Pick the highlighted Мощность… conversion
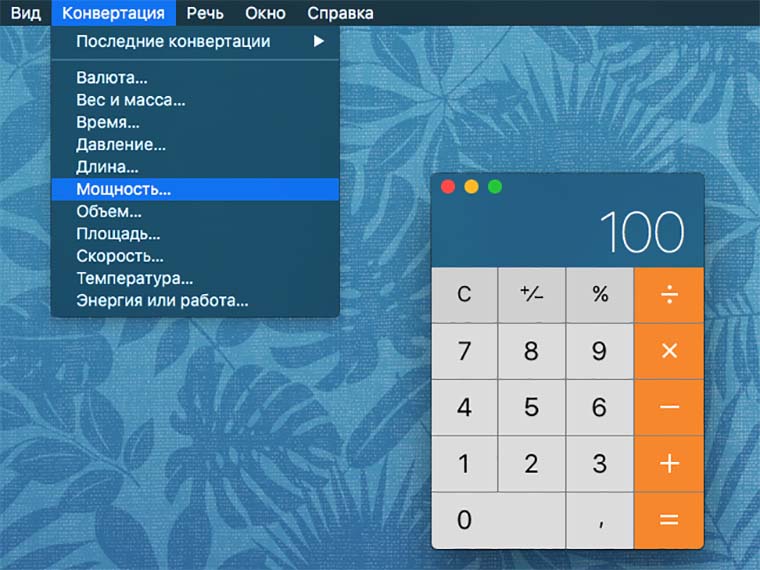The width and height of the screenshot is (760, 570). [x=195, y=189]
